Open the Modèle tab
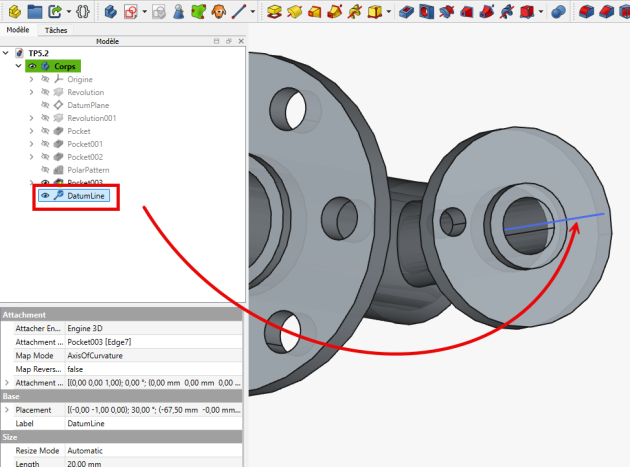 pos(17,30)
